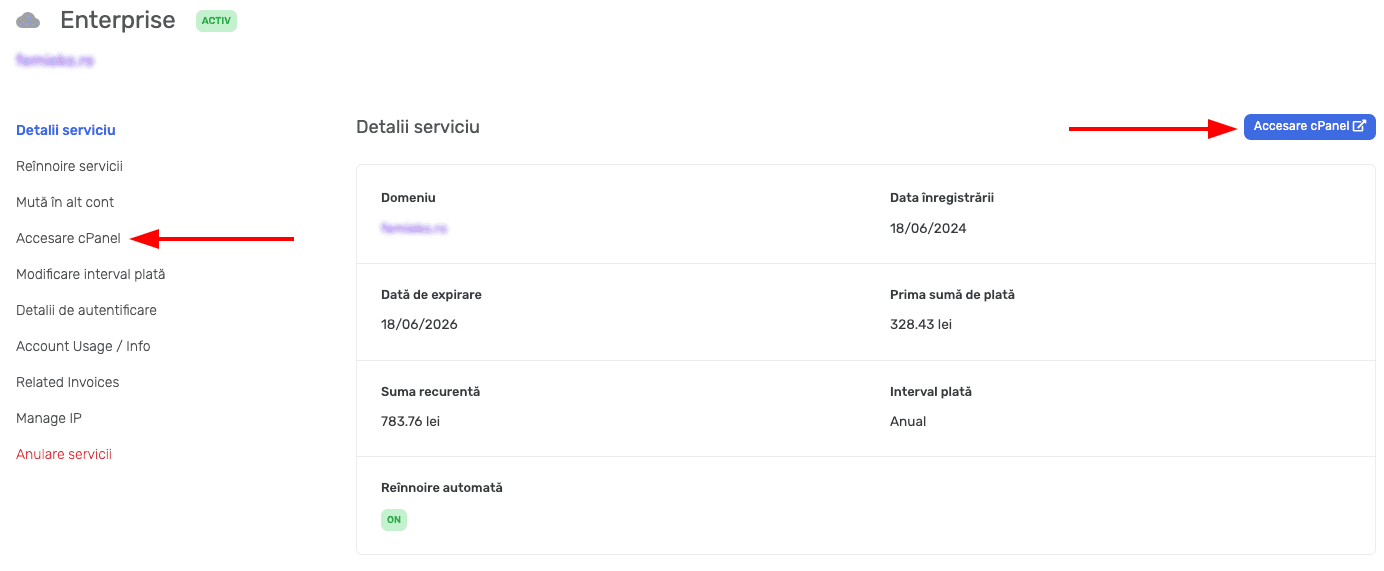The width and height of the screenshot is (1384, 571).
Task: Click the domain link under the Enterprise title
Action: tap(55, 60)
